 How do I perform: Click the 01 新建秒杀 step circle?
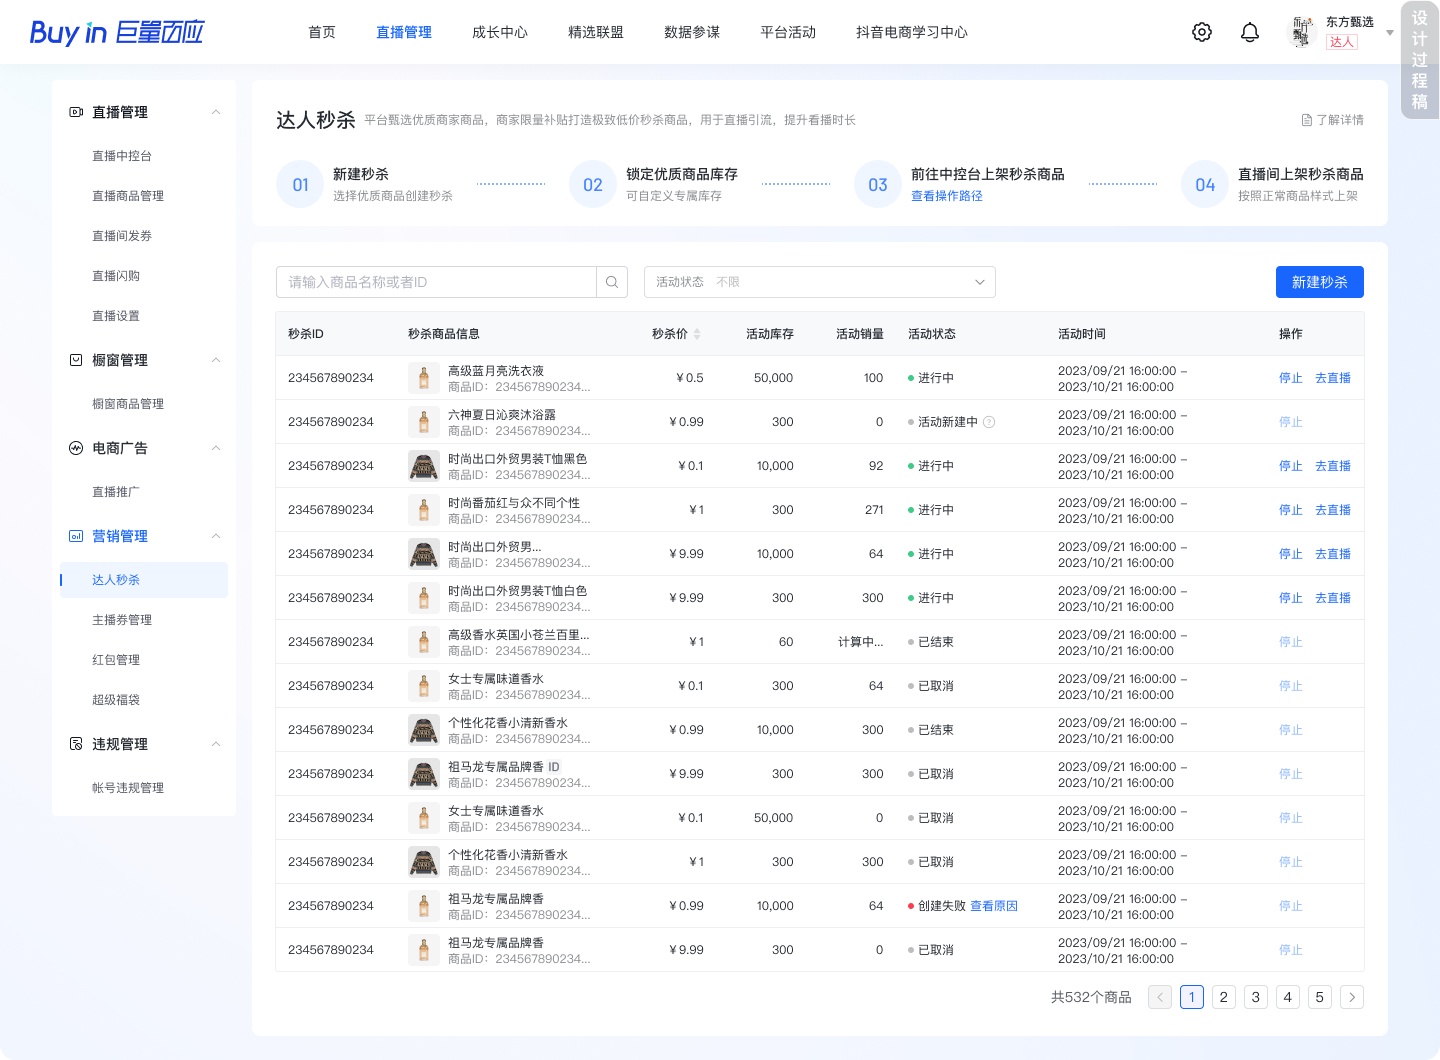[x=300, y=184]
